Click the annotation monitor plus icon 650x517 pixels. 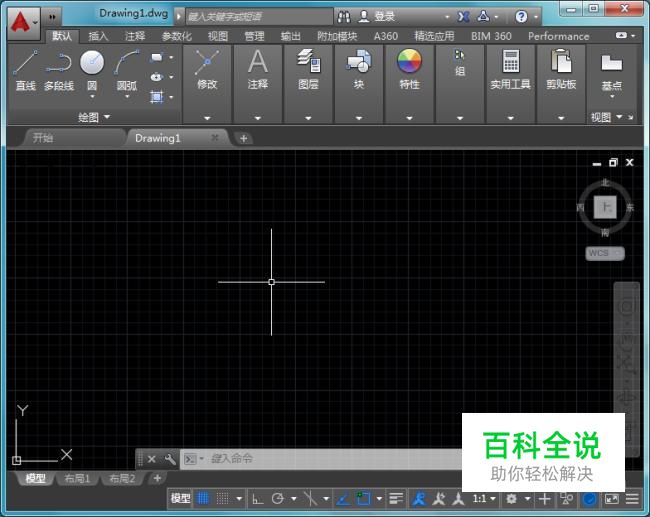pyautogui.click(x=545, y=499)
